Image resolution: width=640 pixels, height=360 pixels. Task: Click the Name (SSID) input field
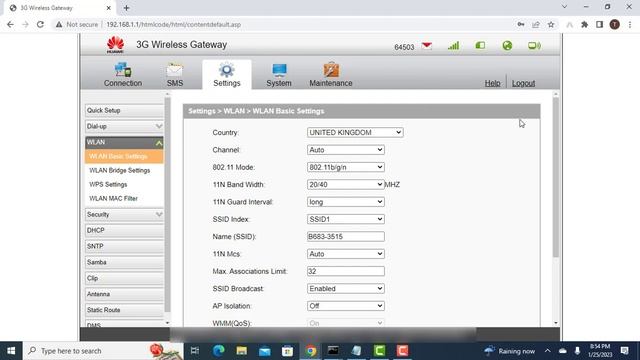click(x=346, y=237)
